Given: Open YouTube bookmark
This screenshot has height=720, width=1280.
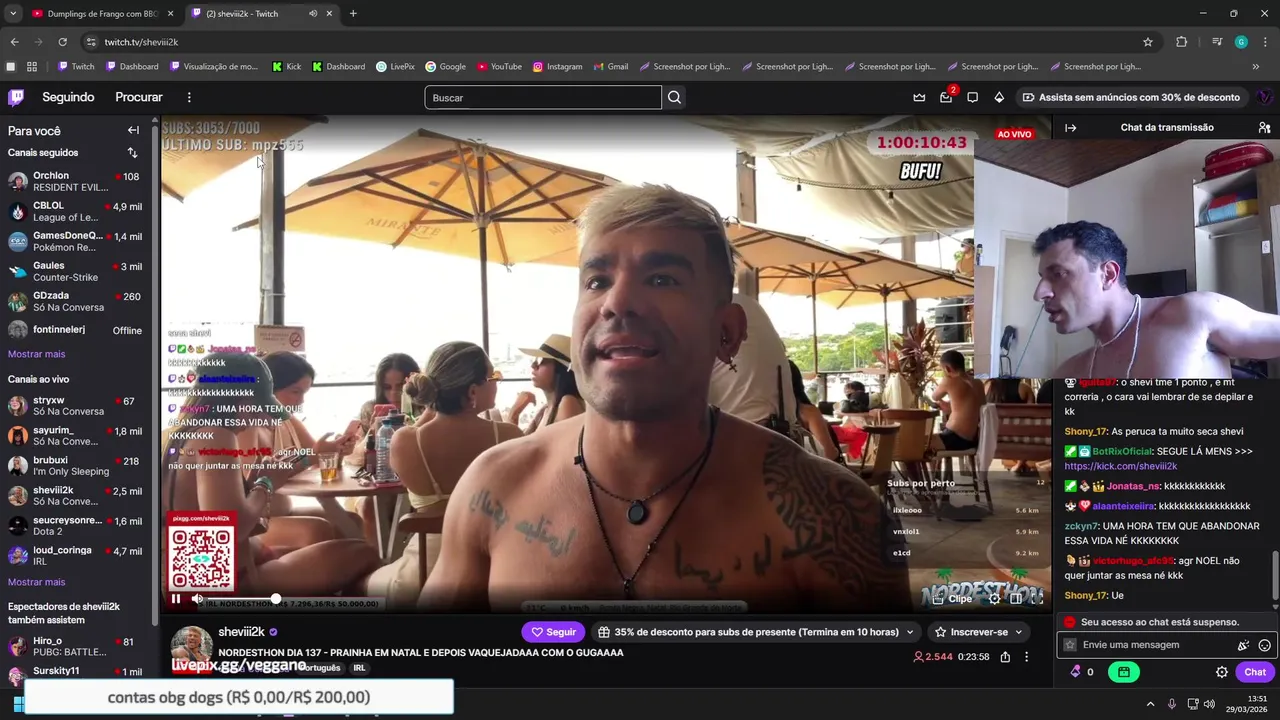Looking at the screenshot, I should [499, 66].
